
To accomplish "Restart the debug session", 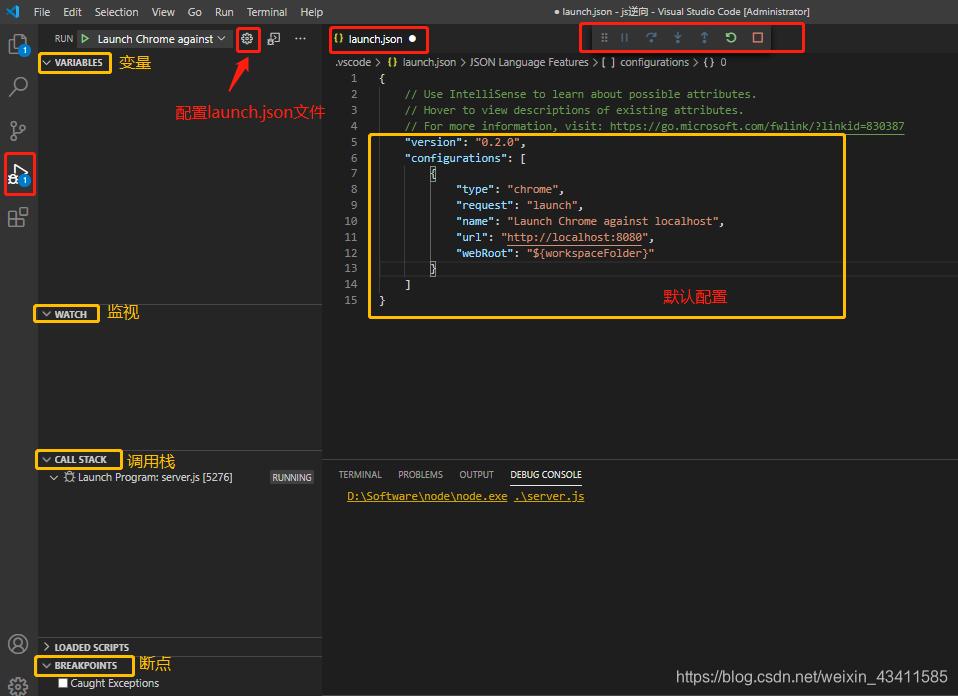I will coord(731,38).
